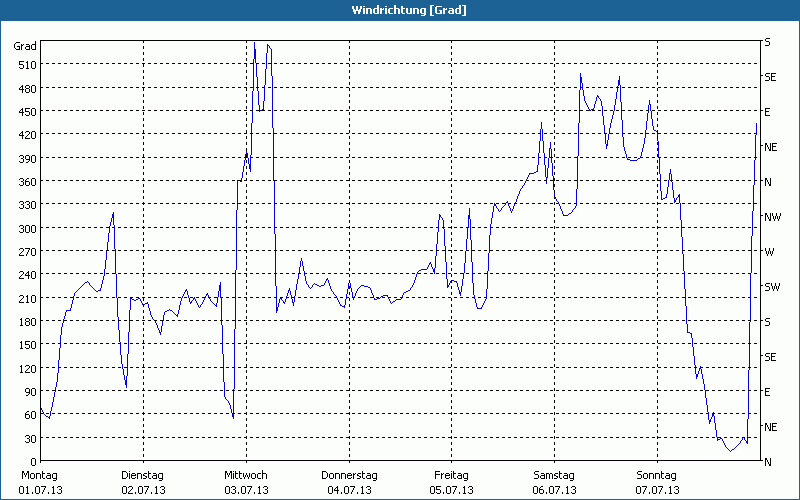Click the 150 y-axis value
The height and width of the screenshot is (500, 800).
click(x=28, y=345)
